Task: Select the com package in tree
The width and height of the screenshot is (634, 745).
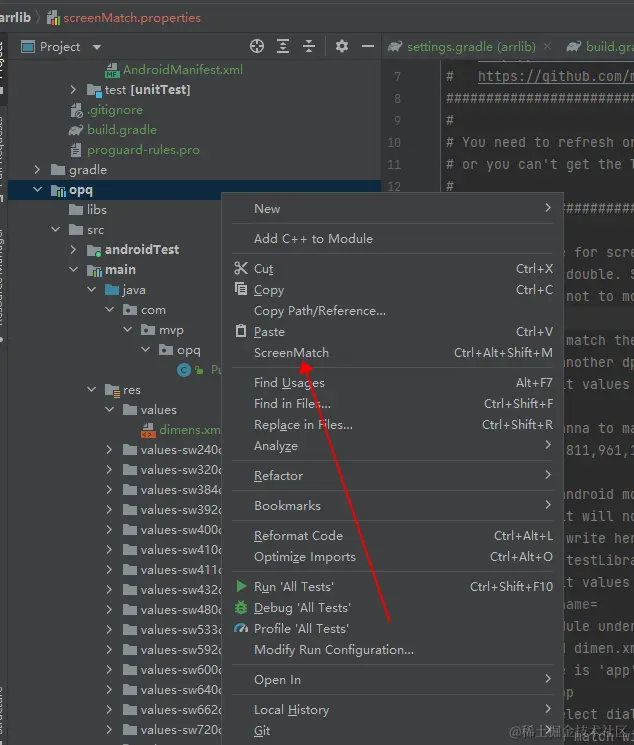Action: [x=153, y=310]
